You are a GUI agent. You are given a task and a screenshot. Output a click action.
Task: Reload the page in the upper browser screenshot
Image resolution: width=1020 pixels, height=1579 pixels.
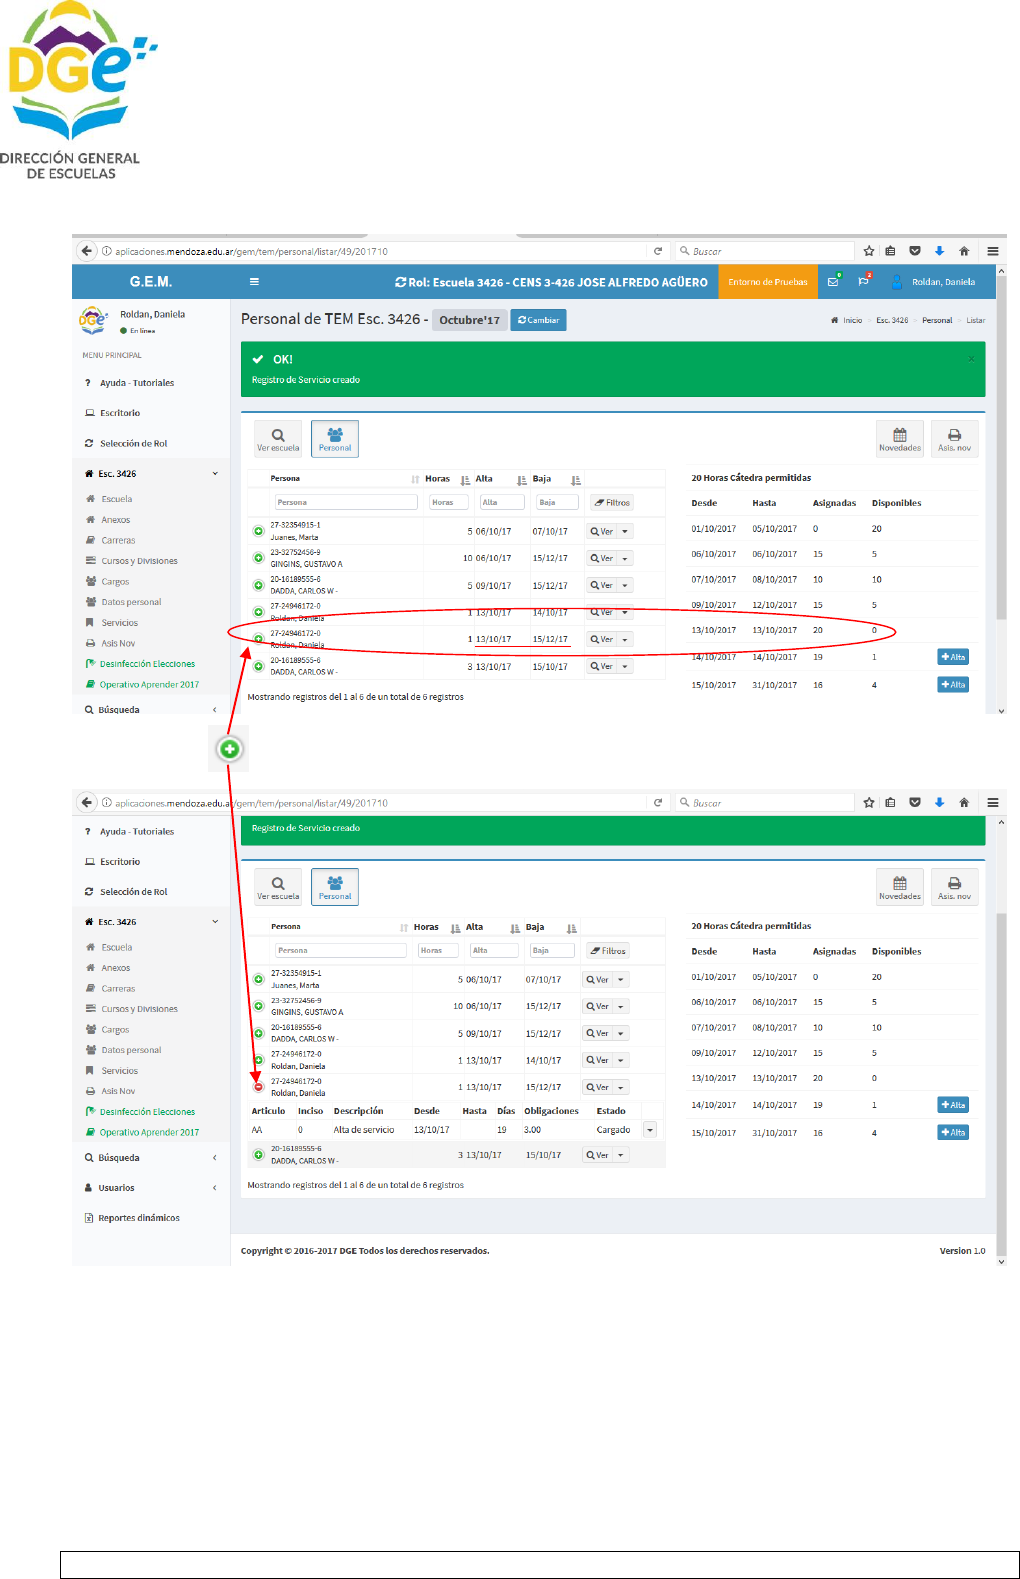pos(658,251)
